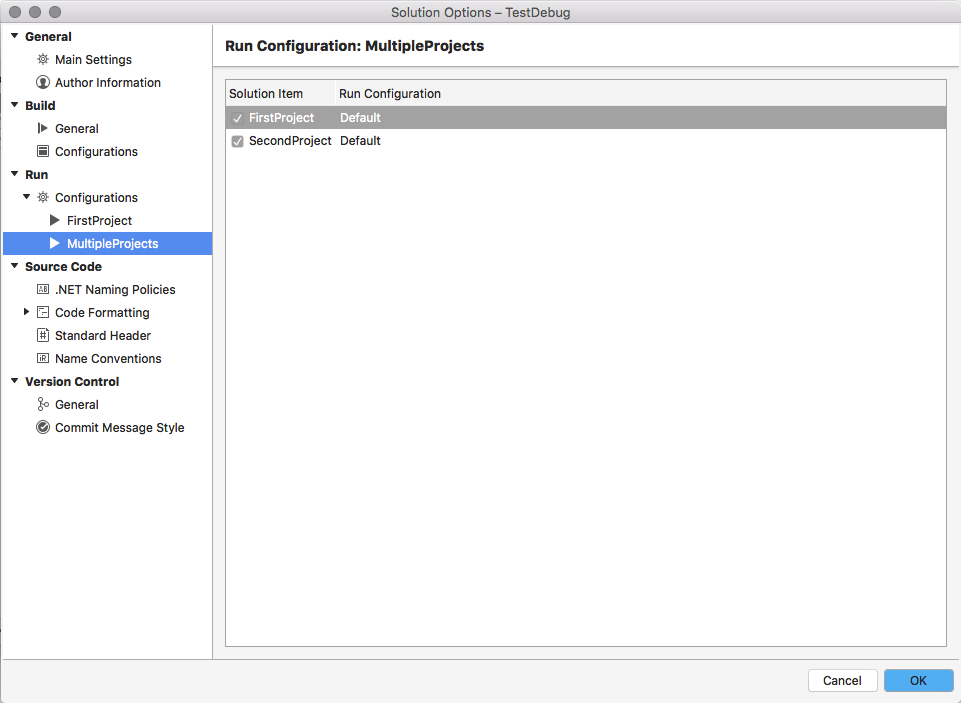Click the .NET Naming Policies icon
Viewport: 961px width, 703px height.
43,289
